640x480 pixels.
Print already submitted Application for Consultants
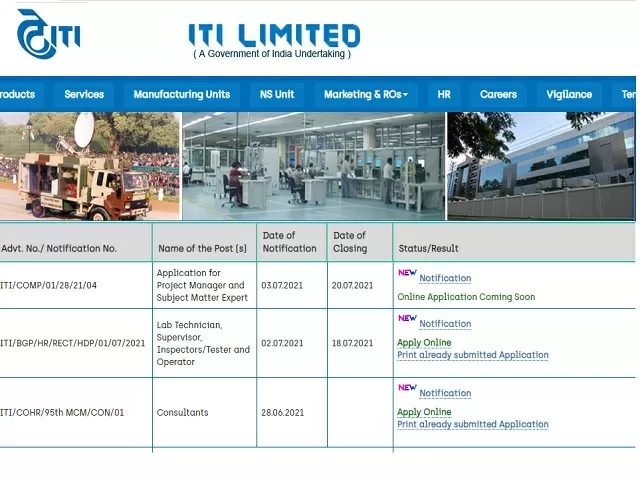(x=473, y=424)
